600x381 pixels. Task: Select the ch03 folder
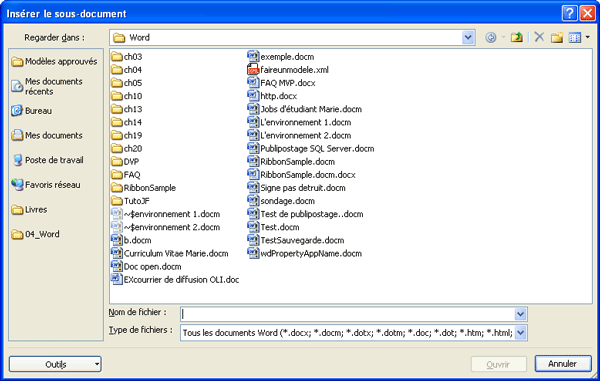pos(127,57)
